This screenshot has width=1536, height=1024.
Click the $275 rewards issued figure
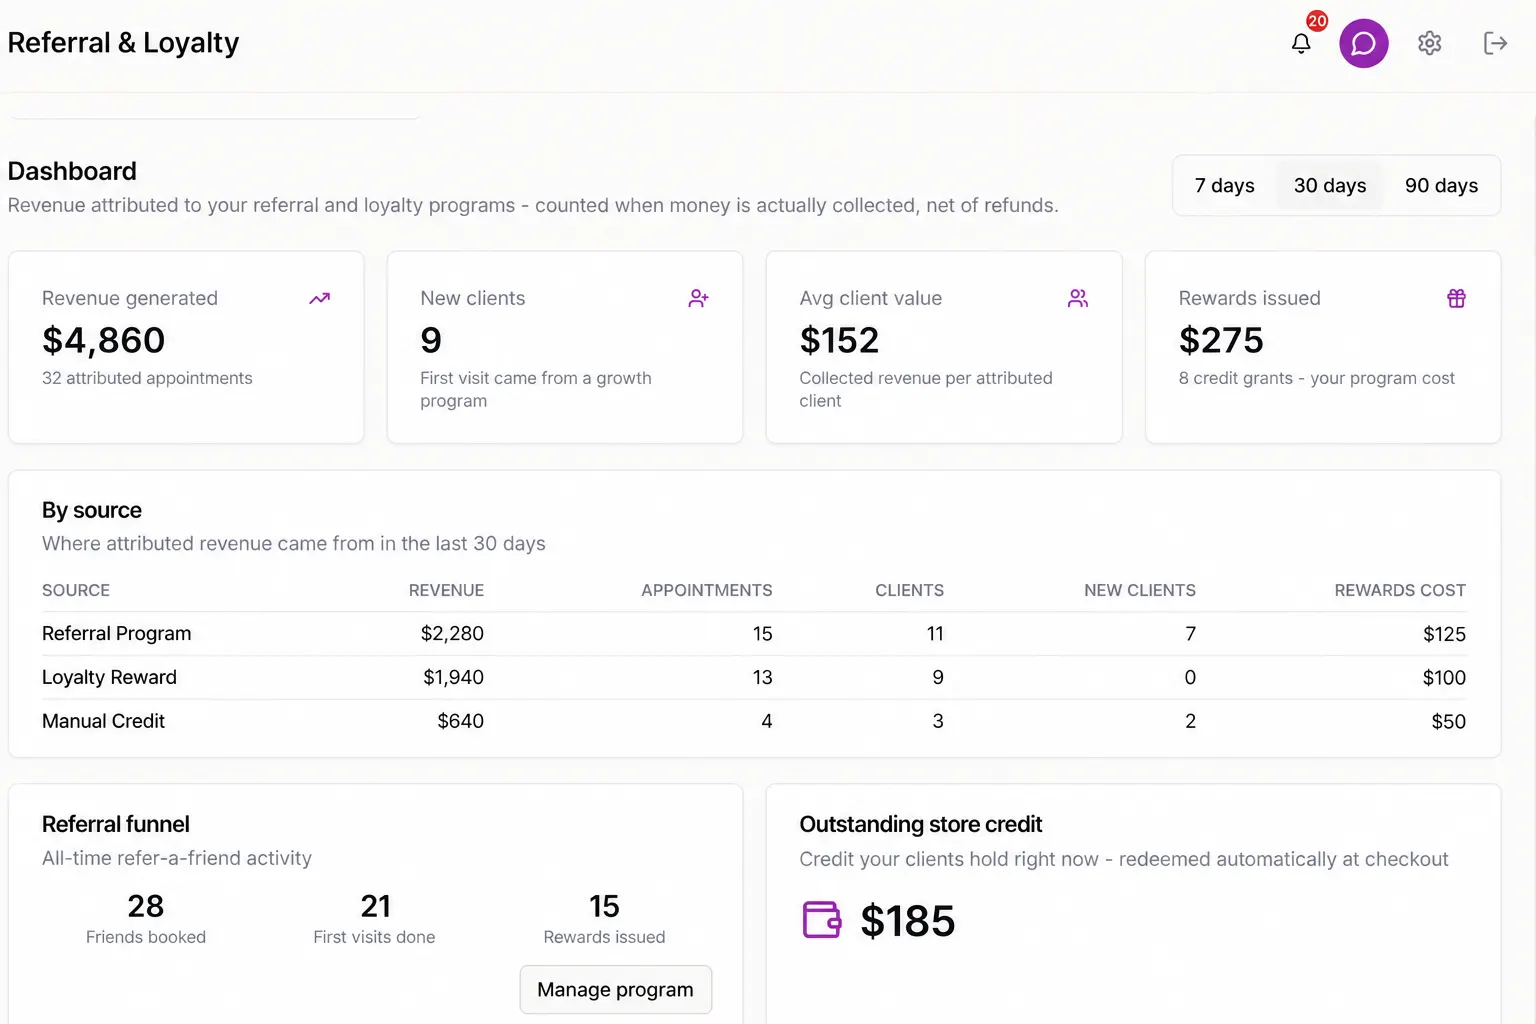[1221, 341]
